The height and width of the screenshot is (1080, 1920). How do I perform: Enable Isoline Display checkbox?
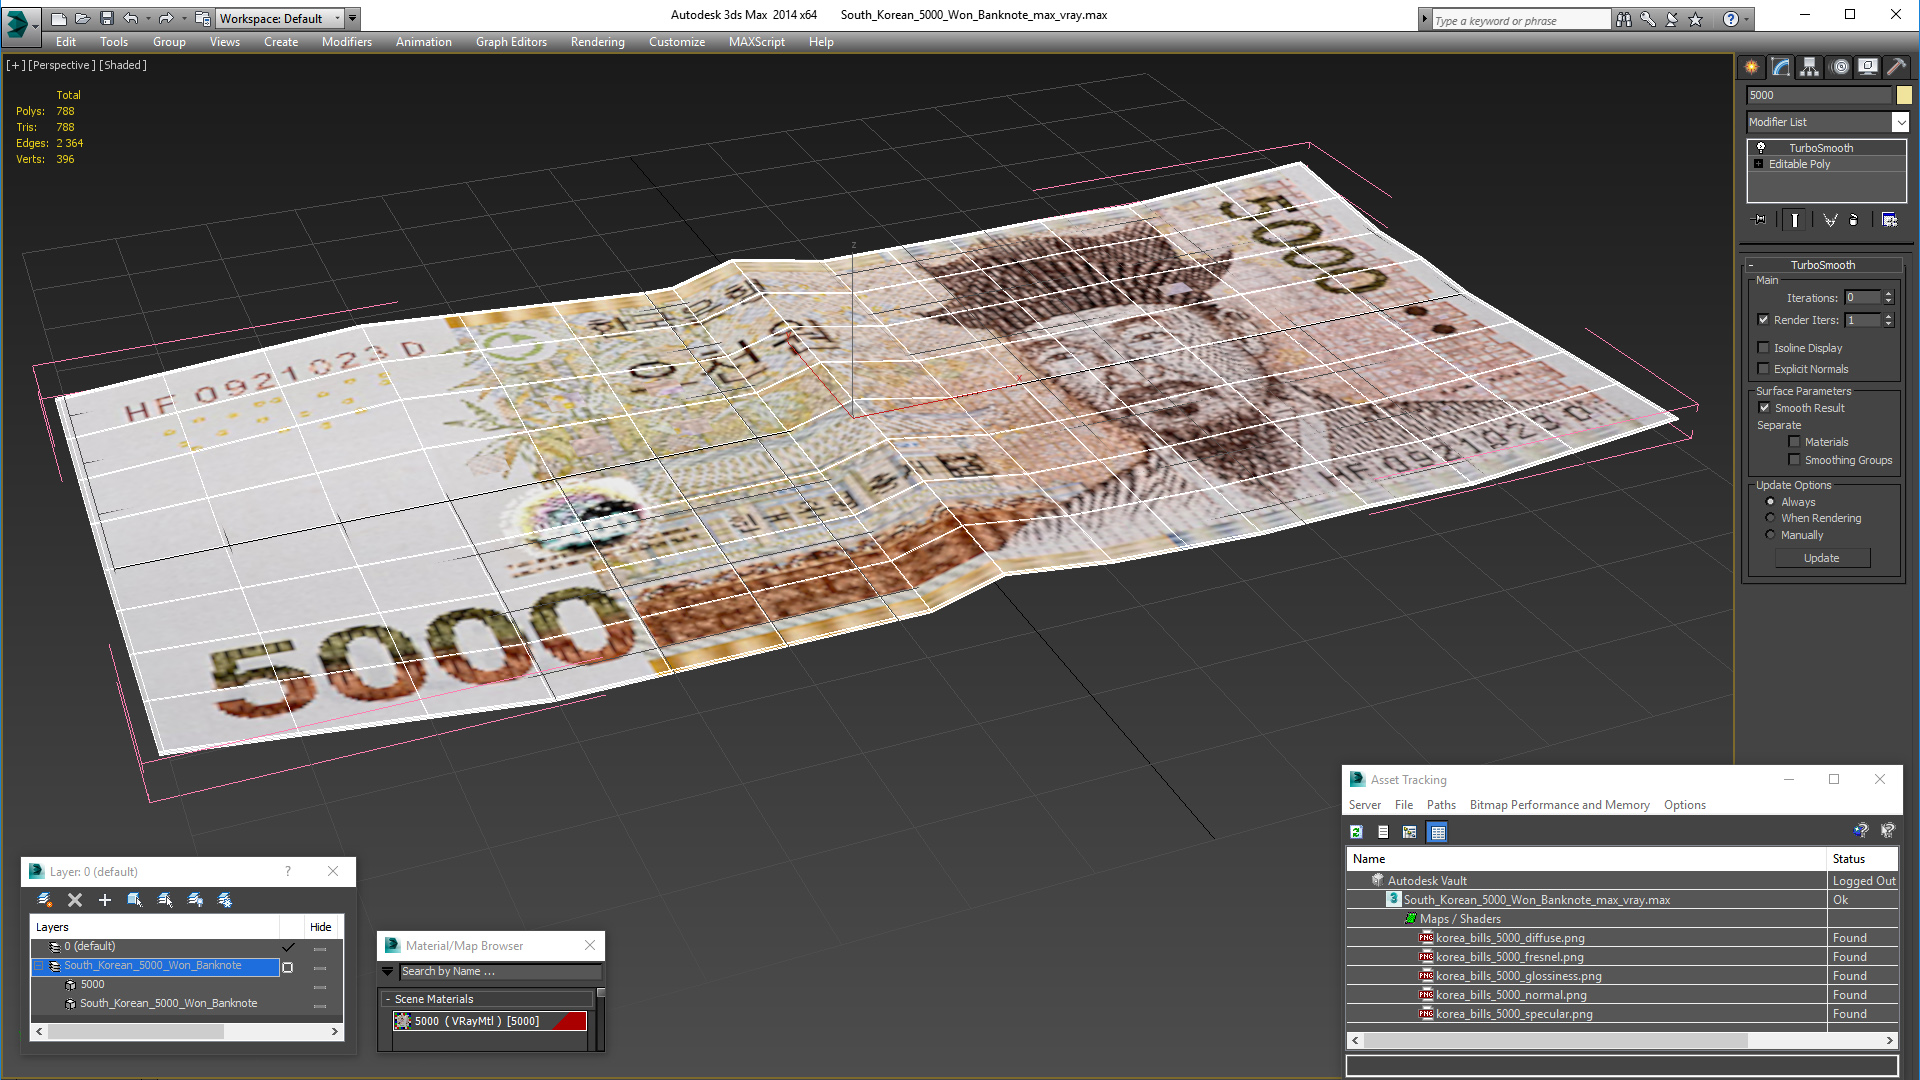(1763, 348)
